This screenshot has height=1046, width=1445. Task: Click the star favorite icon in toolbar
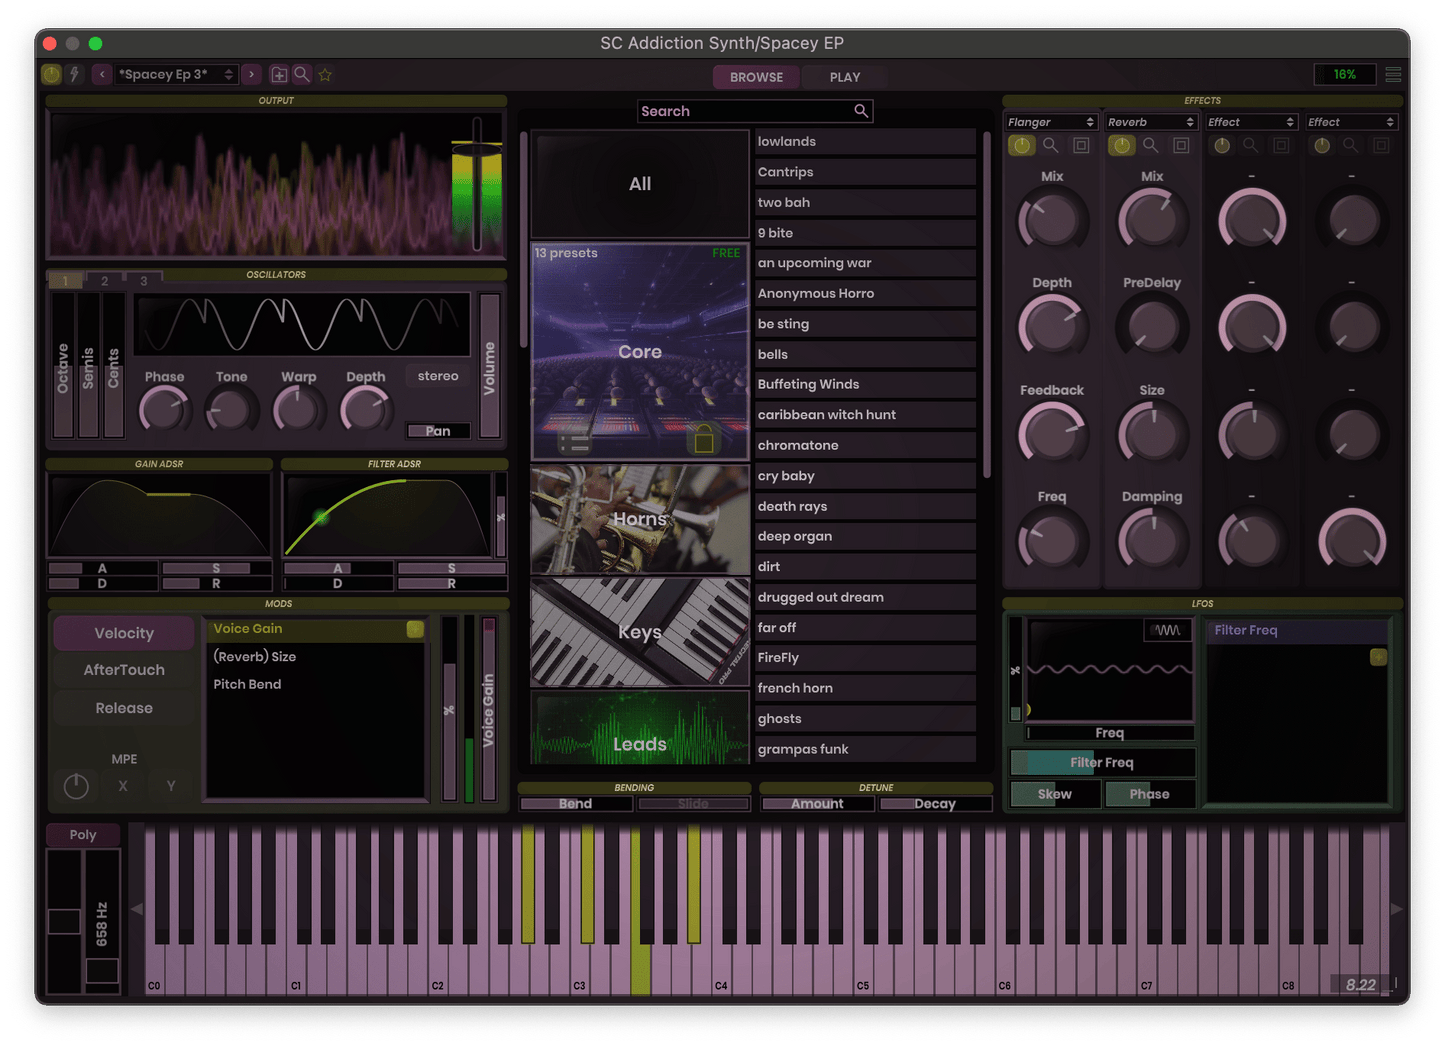point(325,74)
